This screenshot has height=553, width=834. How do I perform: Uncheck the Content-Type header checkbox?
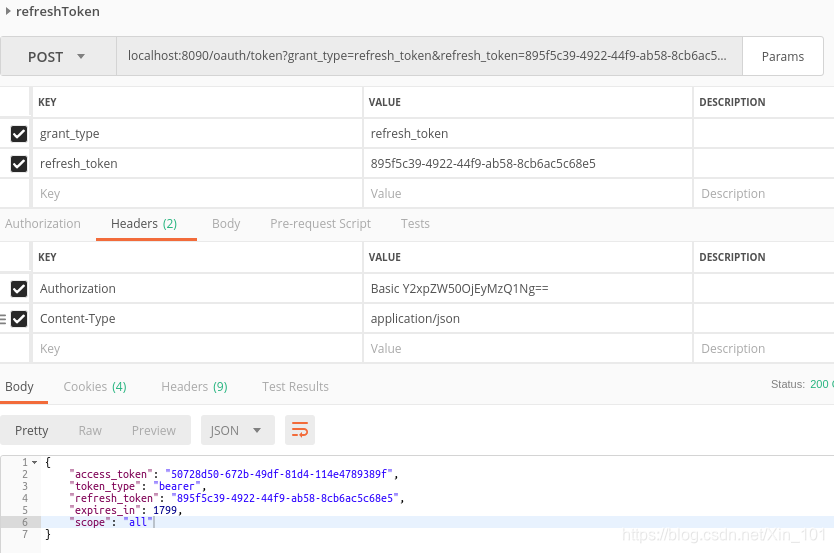point(19,319)
